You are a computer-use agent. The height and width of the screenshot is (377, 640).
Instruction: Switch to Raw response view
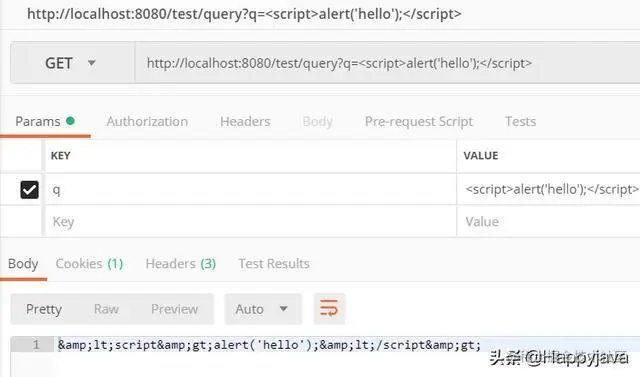pos(106,309)
